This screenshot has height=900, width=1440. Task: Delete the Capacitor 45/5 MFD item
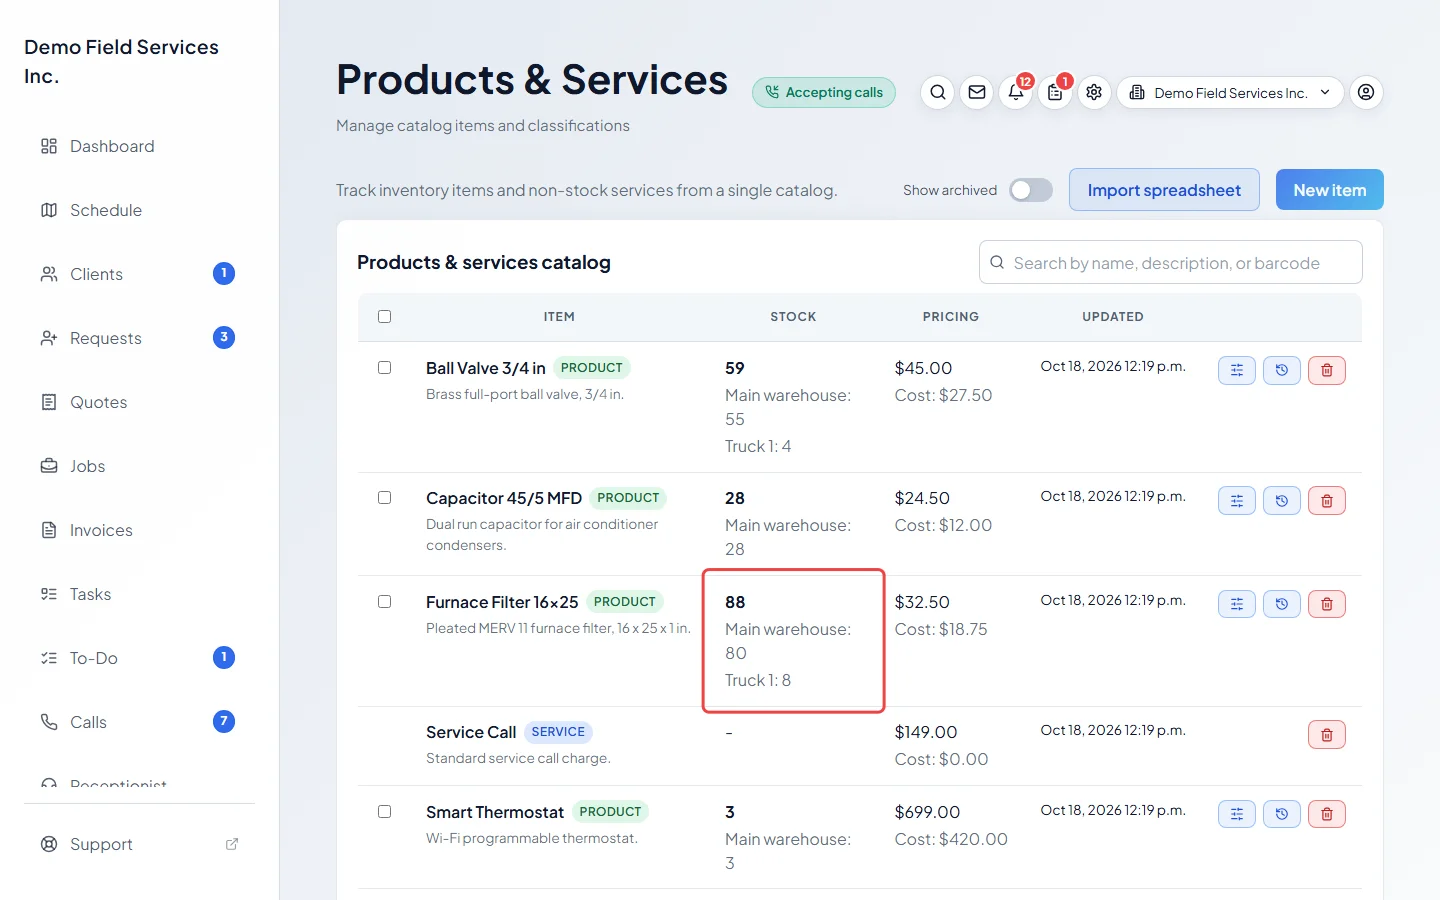(1327, 500)
